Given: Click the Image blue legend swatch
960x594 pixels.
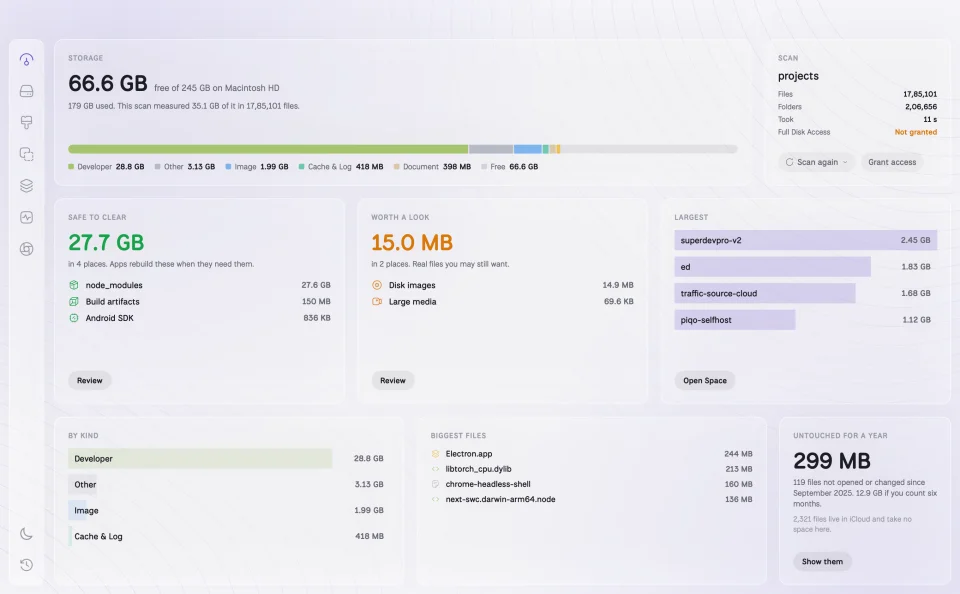Looking at the screenshot, I should 228,167.
